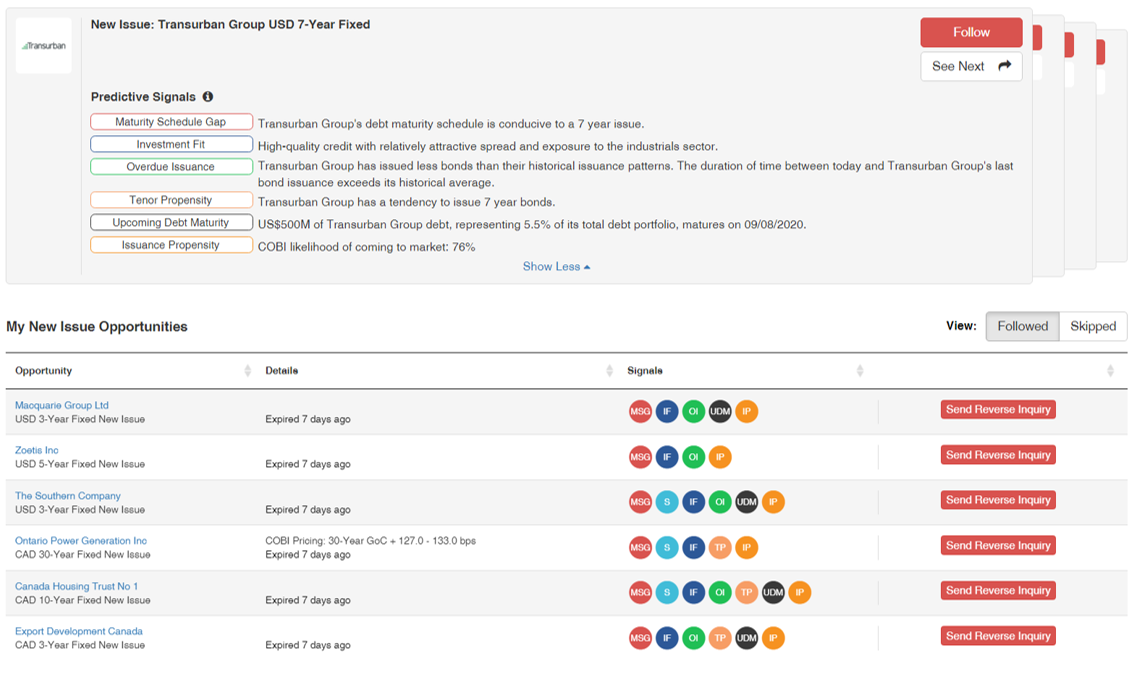Click OI signal icon in Zoetis Inc row
Screen dimensions: 1136x689
pos(693,457)
